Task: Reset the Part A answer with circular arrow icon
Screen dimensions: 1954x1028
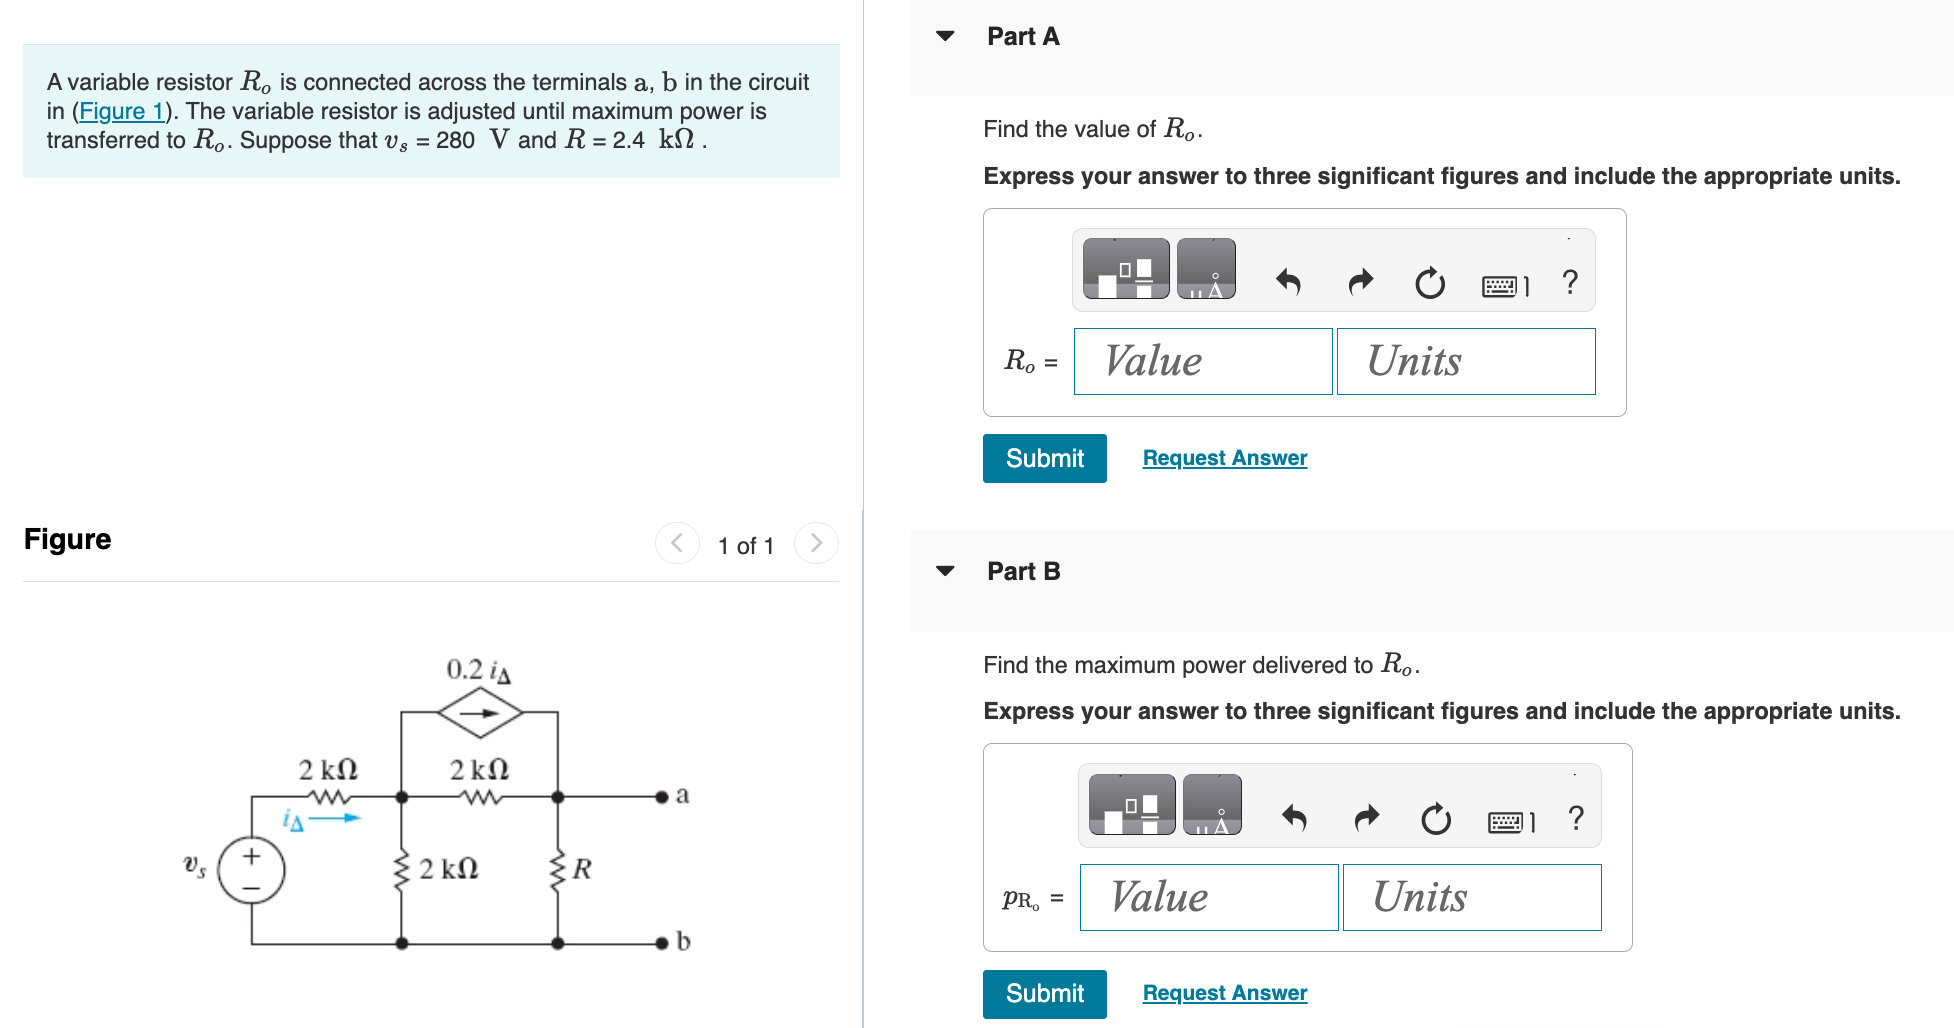Action: [1430, 283]
